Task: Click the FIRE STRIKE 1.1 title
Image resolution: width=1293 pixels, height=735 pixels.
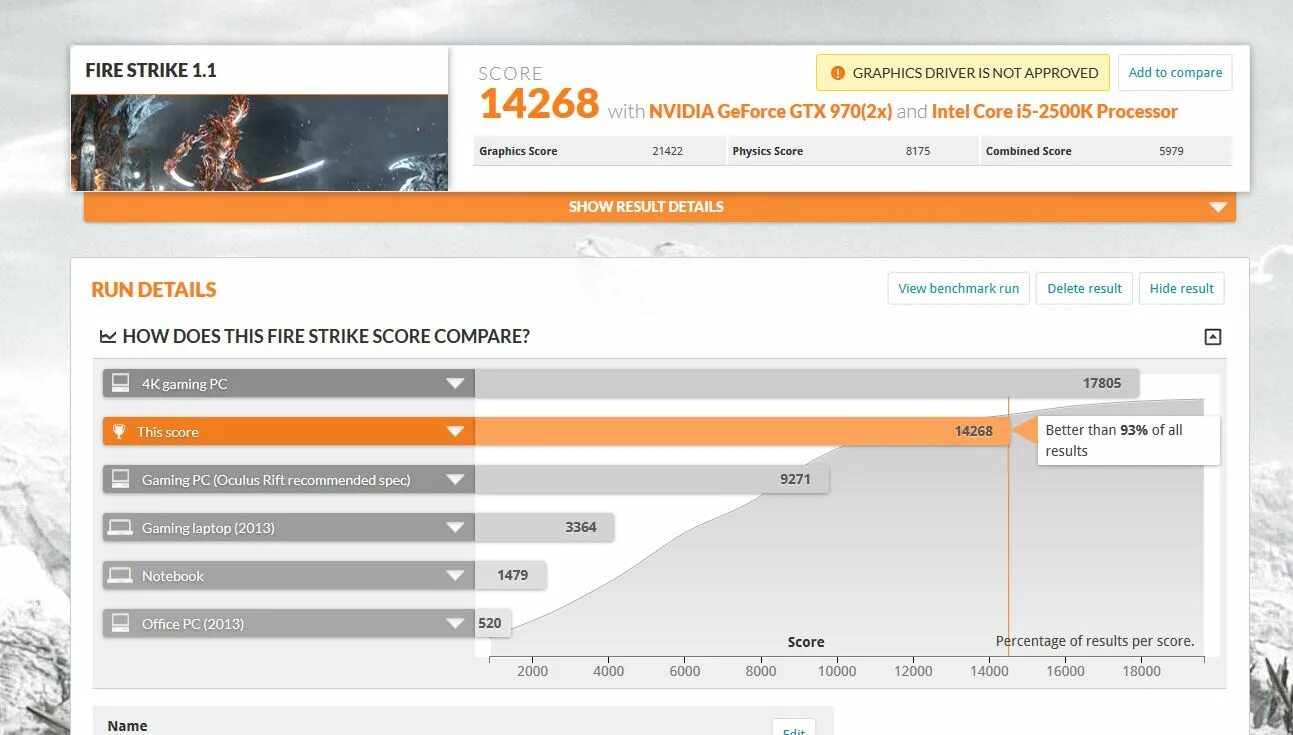Action: coord(151,70)
